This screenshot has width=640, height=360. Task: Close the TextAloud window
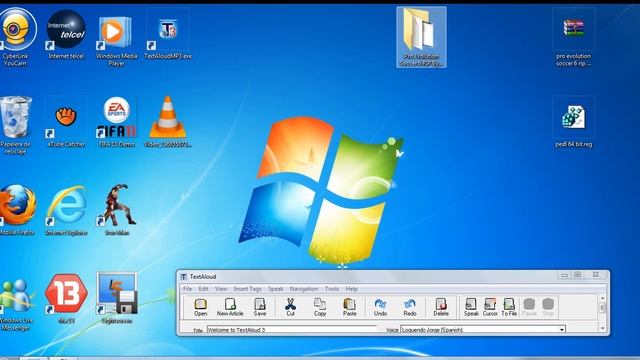(596, 275)
